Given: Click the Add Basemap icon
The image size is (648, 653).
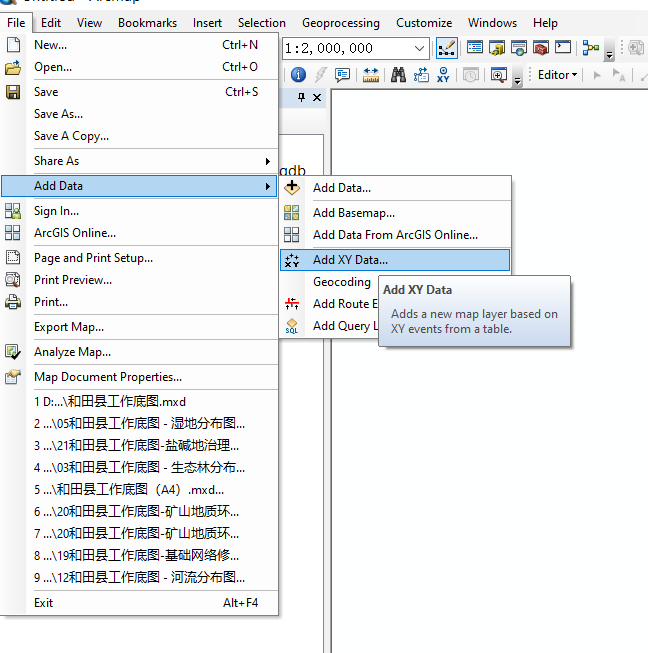Looking at the screenshot, I should click(292, 212).
